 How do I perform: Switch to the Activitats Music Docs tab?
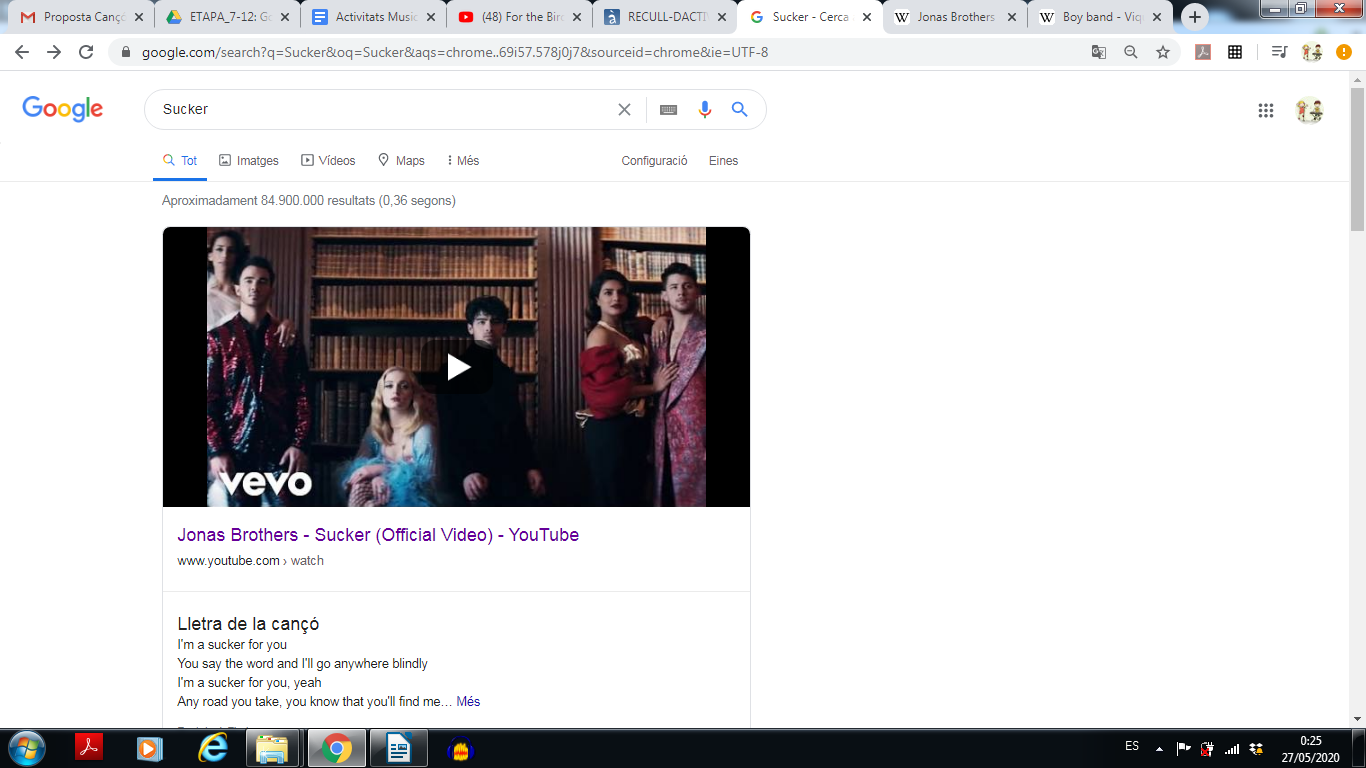tap(373, 17)
